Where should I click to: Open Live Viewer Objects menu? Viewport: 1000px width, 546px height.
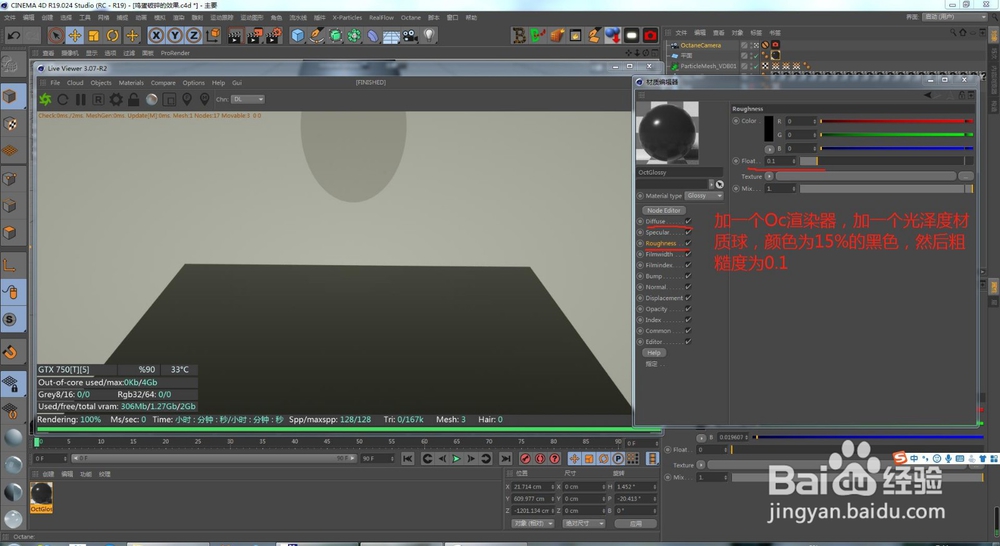coord(101,83)
